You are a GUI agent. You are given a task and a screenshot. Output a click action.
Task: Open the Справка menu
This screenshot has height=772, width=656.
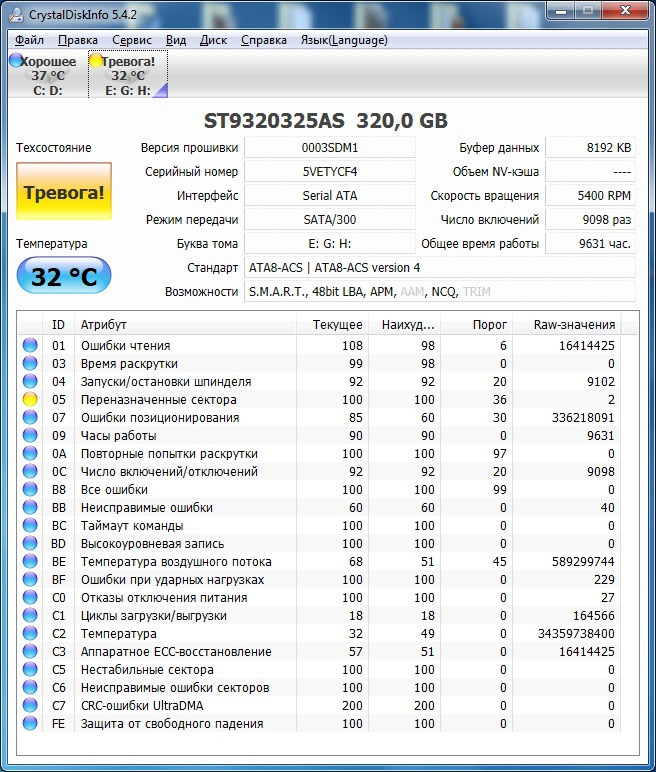(263, 40)
